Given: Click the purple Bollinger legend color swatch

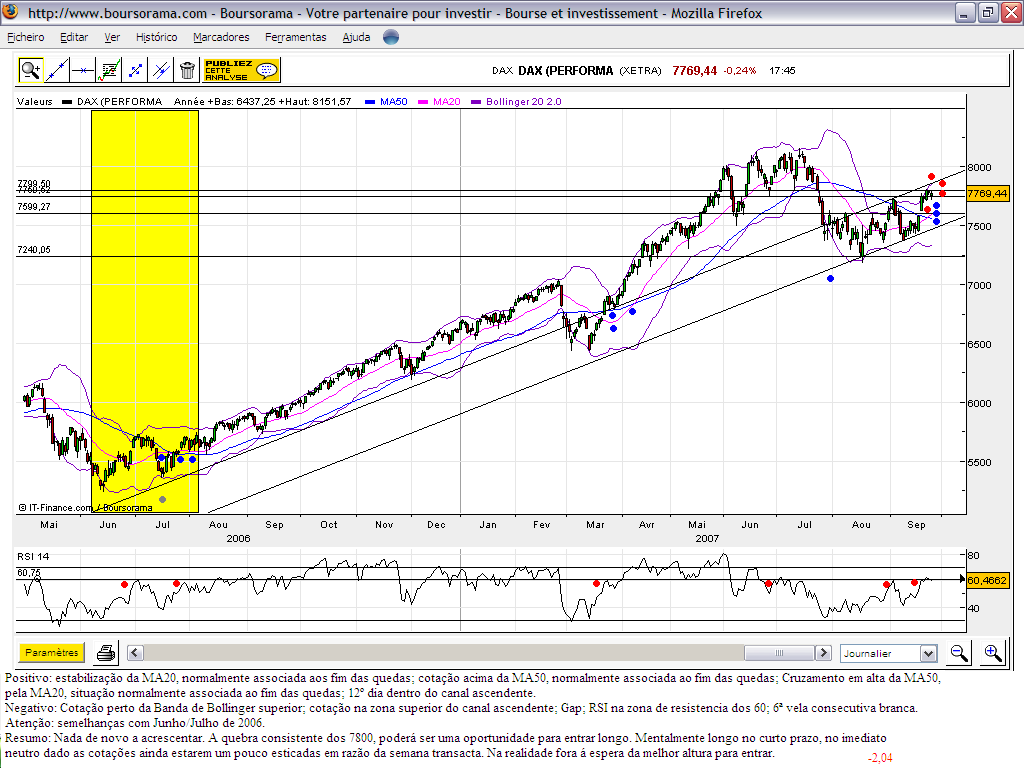Looking at the screenshot, I should pyautogui.click(x=476, y=102).
